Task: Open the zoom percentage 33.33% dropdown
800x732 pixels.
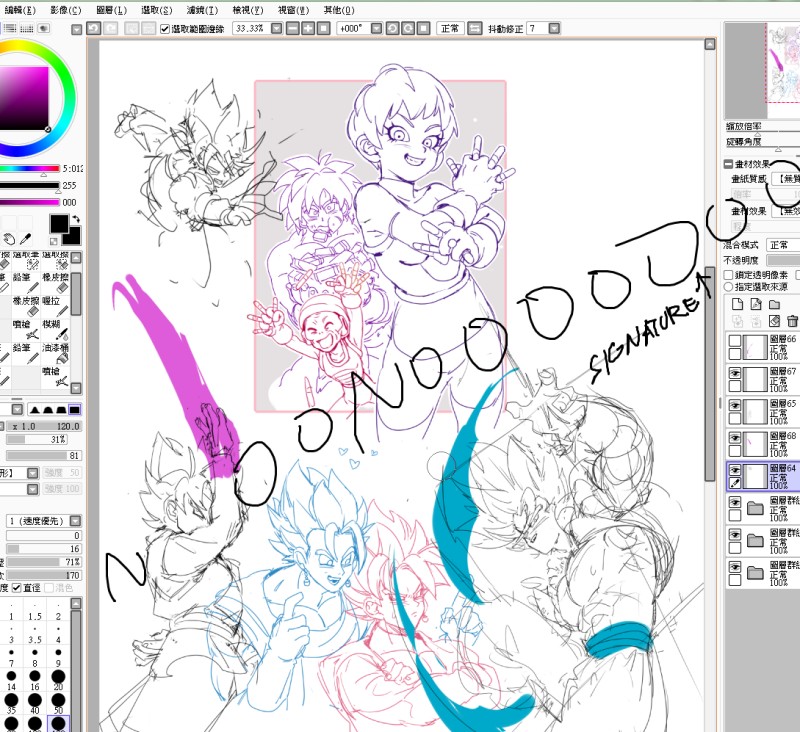Action: pyautogui.click(x=276, y=29)
